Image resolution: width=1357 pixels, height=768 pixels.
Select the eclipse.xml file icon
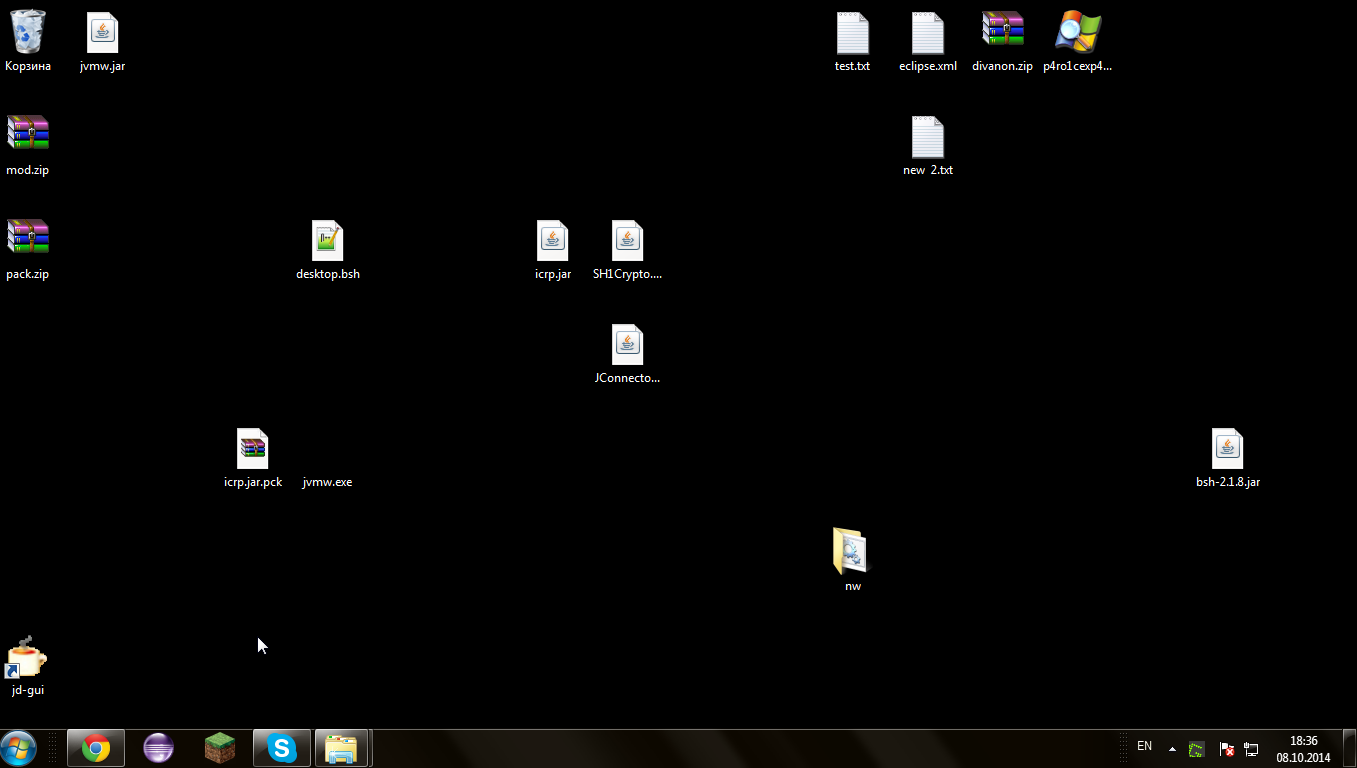(x=927, y=33)
